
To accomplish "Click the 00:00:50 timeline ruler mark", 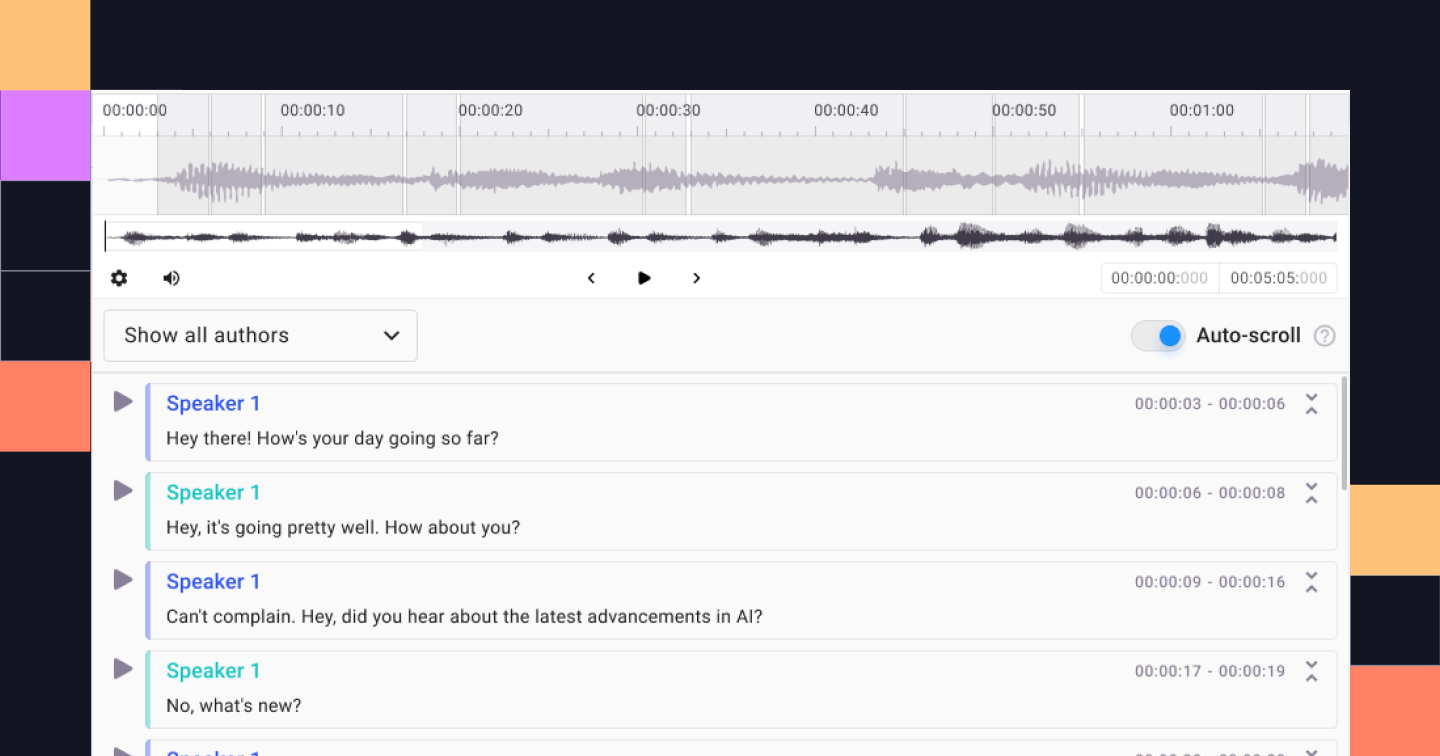I will point(1024,110).
